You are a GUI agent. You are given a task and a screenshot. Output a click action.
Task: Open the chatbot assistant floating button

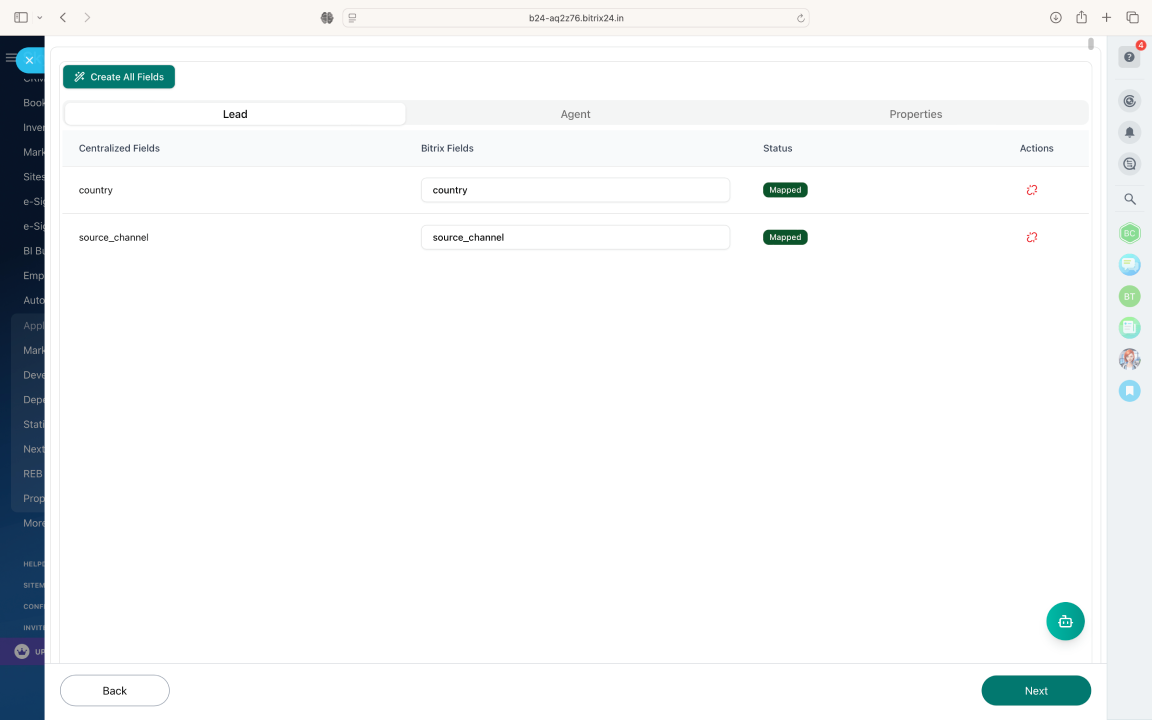(x=1065, y=621)
